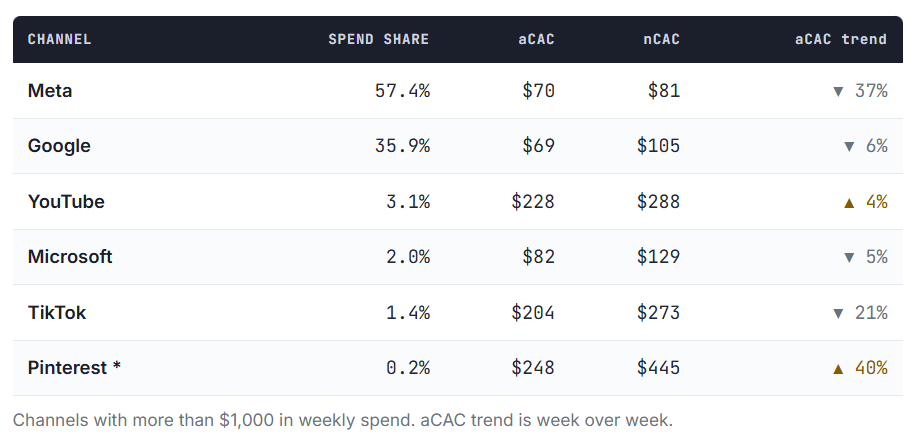Sort by the SPEND SHARE column header
The height and width of the screenshot is (438, 913).
click(x=378, y=39)
